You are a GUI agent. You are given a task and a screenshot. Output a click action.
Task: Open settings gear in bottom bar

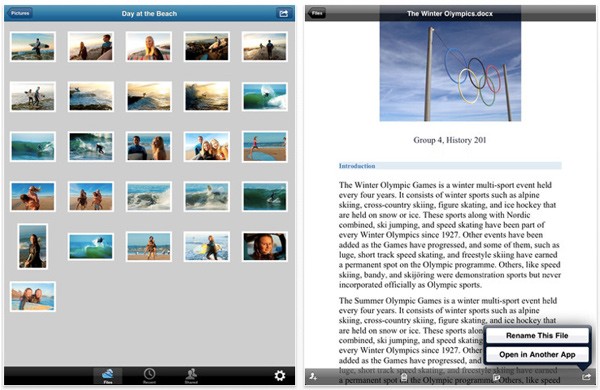[x=280, y=375]
